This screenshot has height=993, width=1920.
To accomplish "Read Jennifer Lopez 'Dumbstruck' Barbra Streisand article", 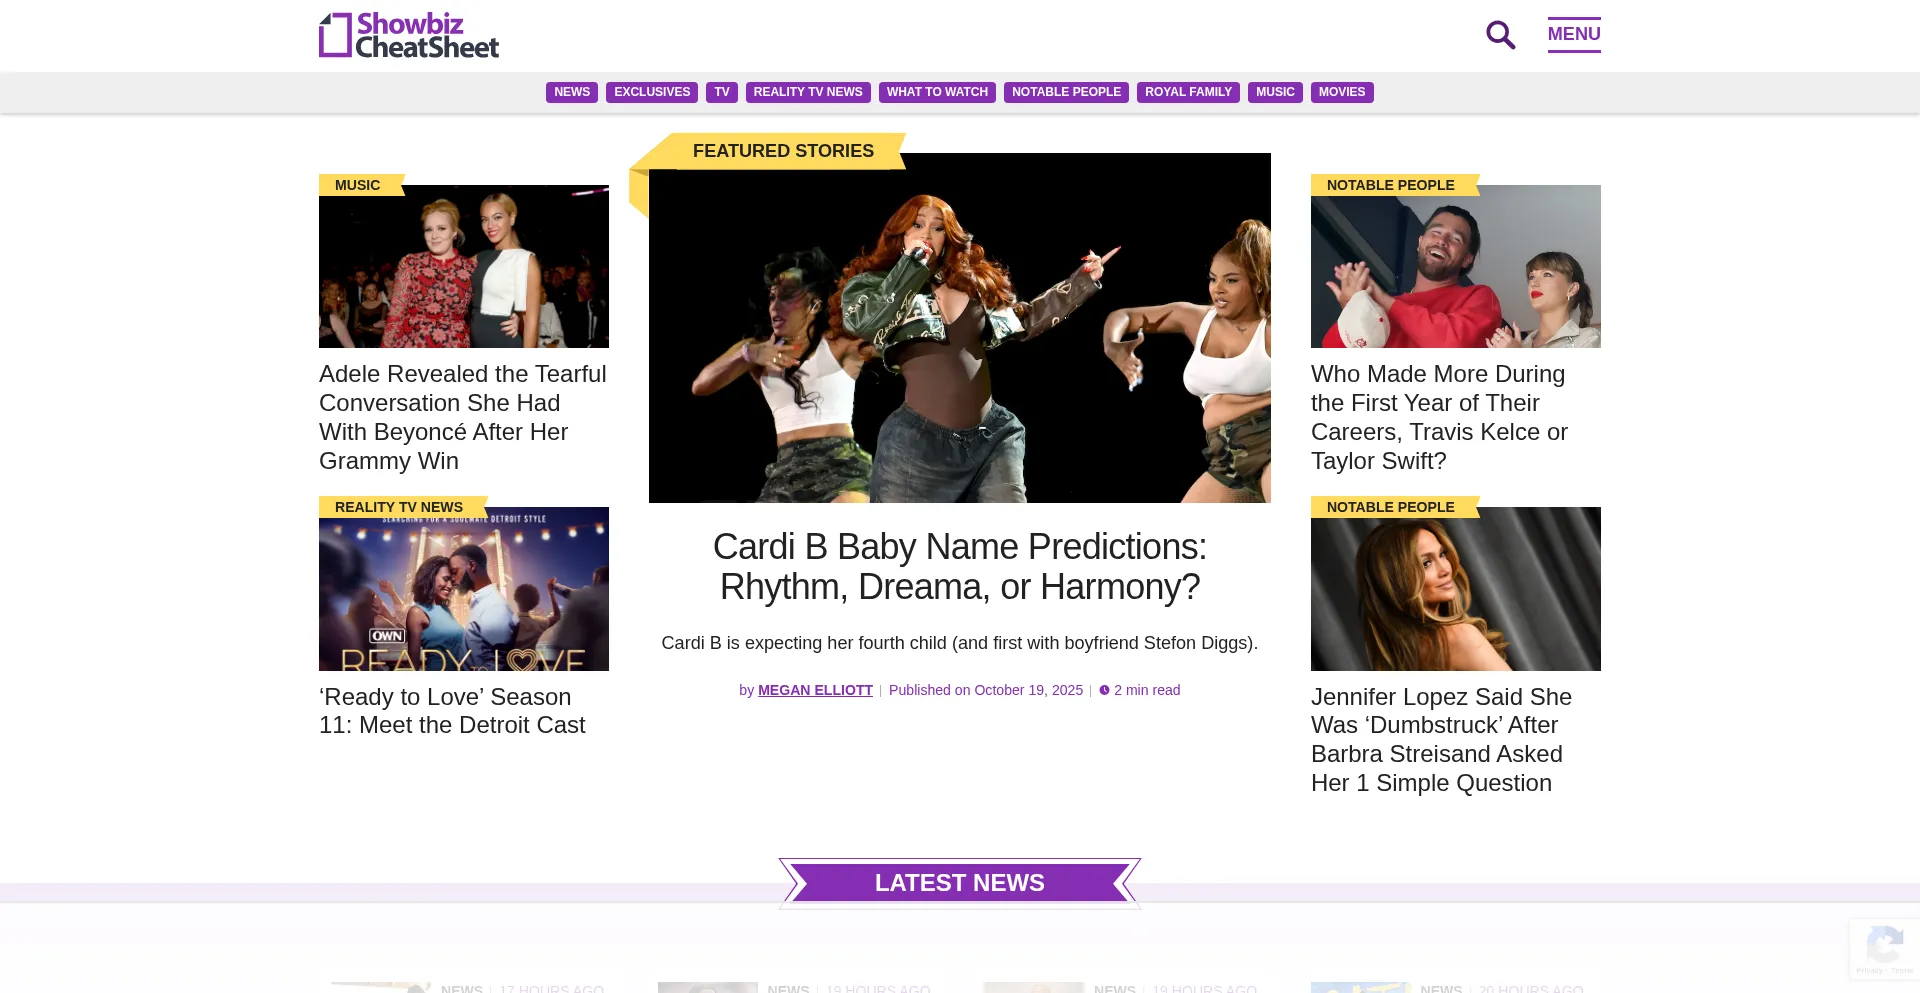I will pos(1442,740).
